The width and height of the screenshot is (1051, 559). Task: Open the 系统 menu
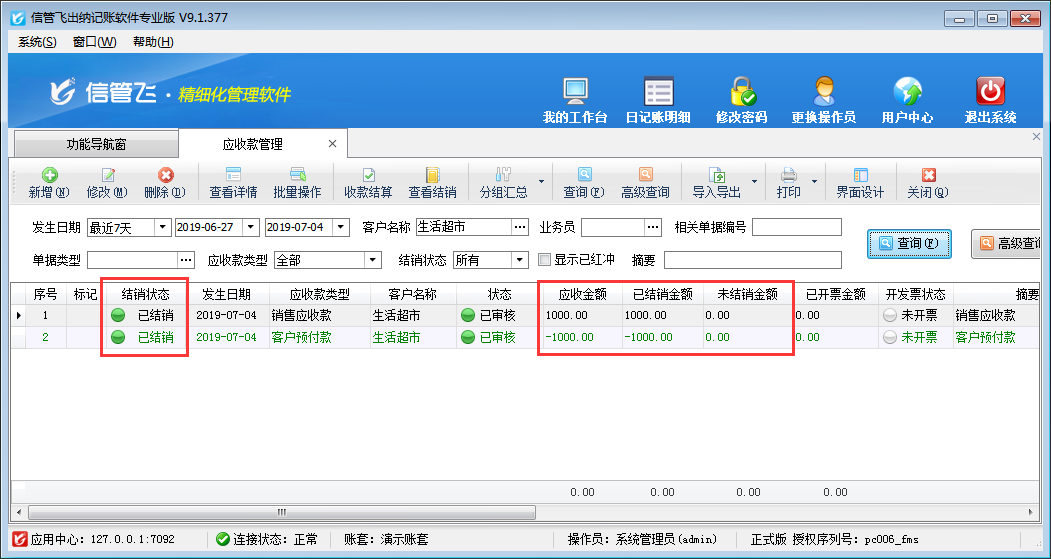point(37,42)
